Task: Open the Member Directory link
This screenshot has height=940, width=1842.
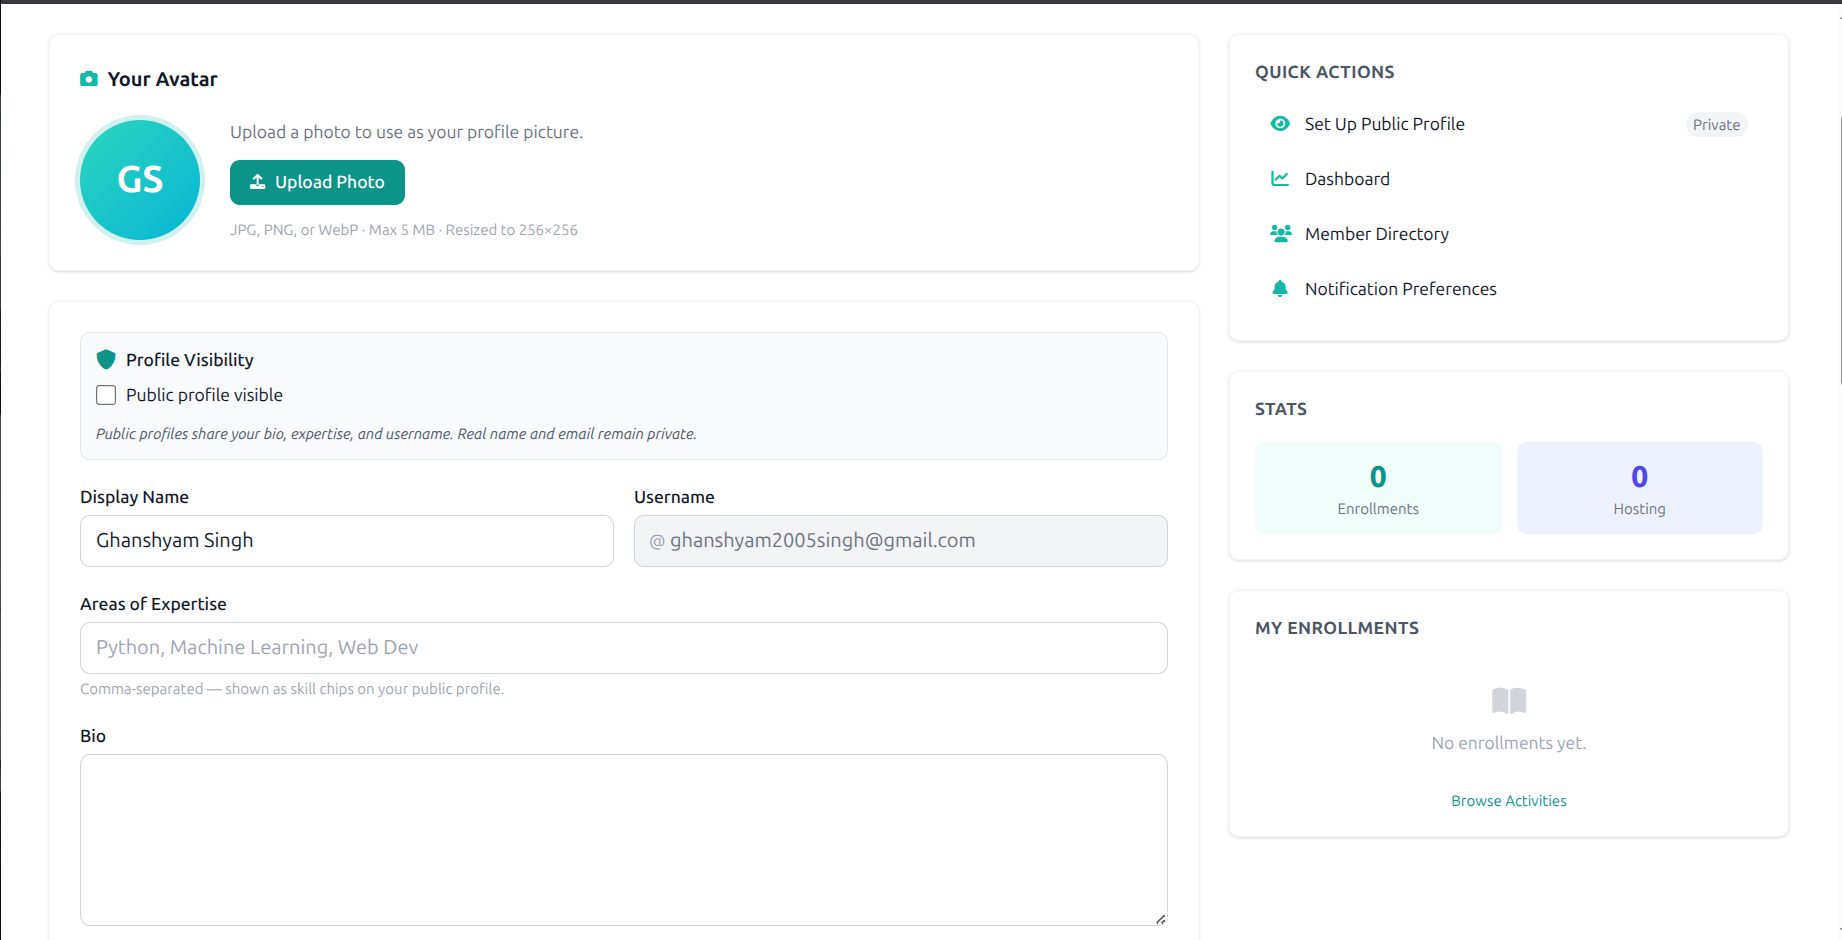Action: (1377, 234)
